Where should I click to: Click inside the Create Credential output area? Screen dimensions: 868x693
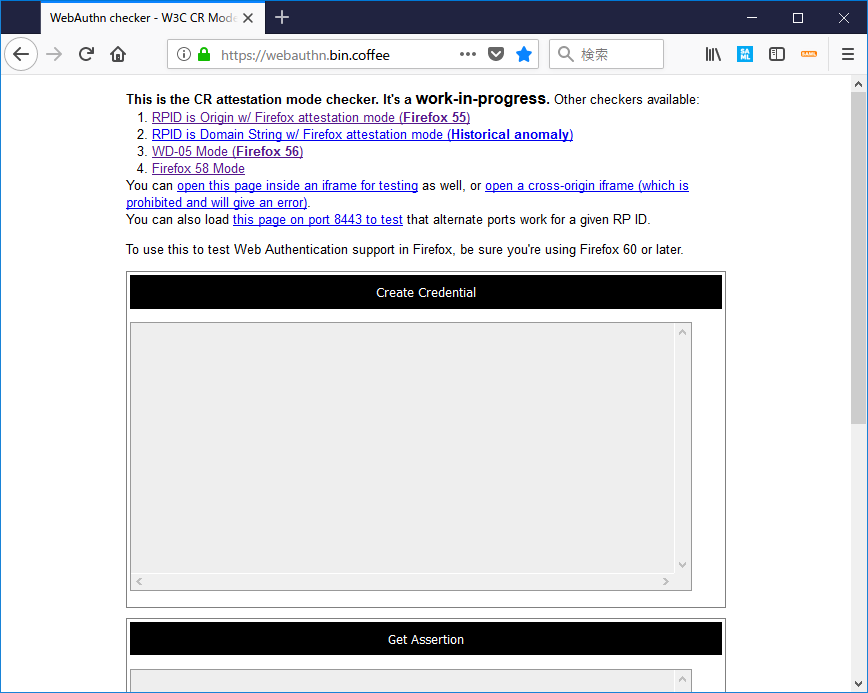tap(402, 448)
